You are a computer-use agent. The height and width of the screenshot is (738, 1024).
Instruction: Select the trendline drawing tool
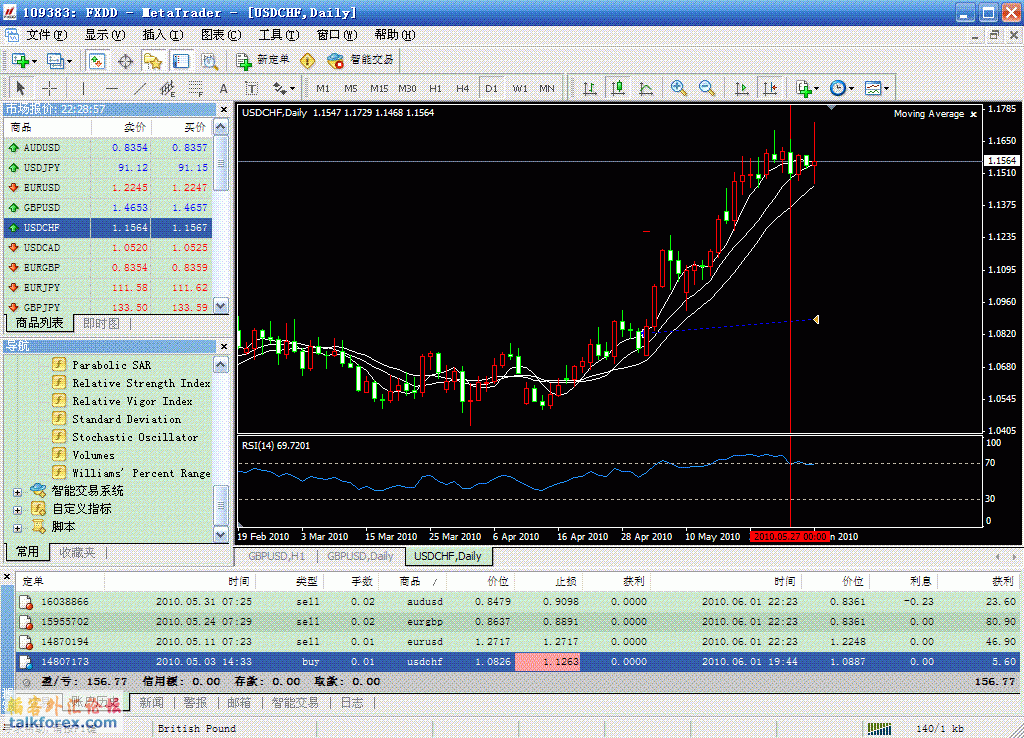140,88
